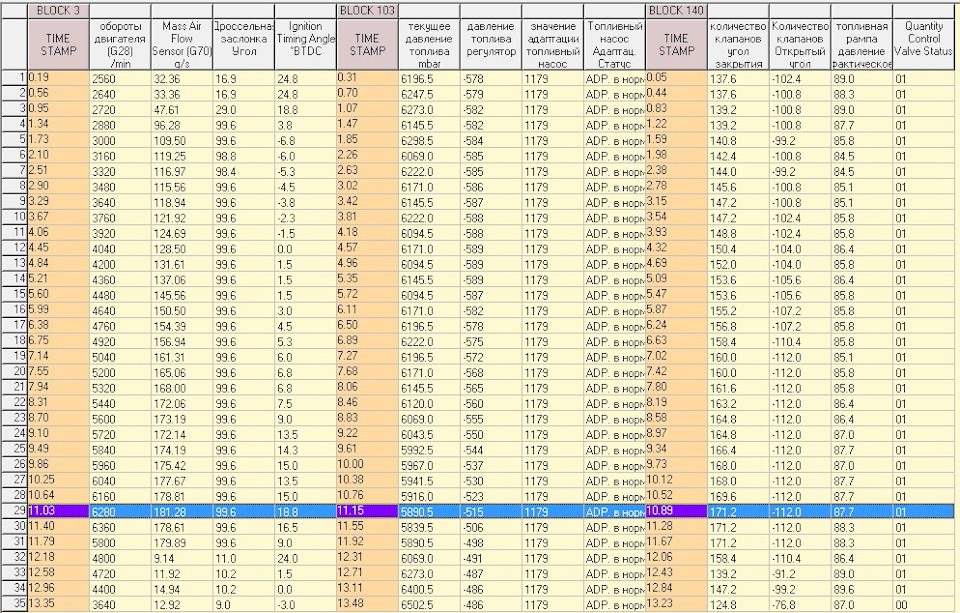This screenshot has height=613, width=960.
Task: Click the BLOCK 140 group header
Action: [x=676, y=9]
